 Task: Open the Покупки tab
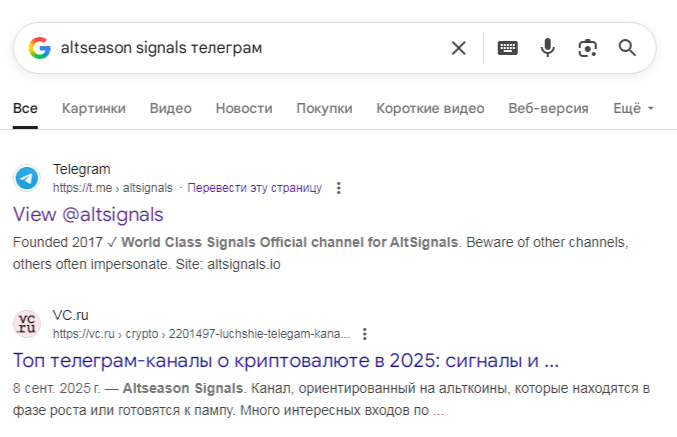(x=324, y=108)
